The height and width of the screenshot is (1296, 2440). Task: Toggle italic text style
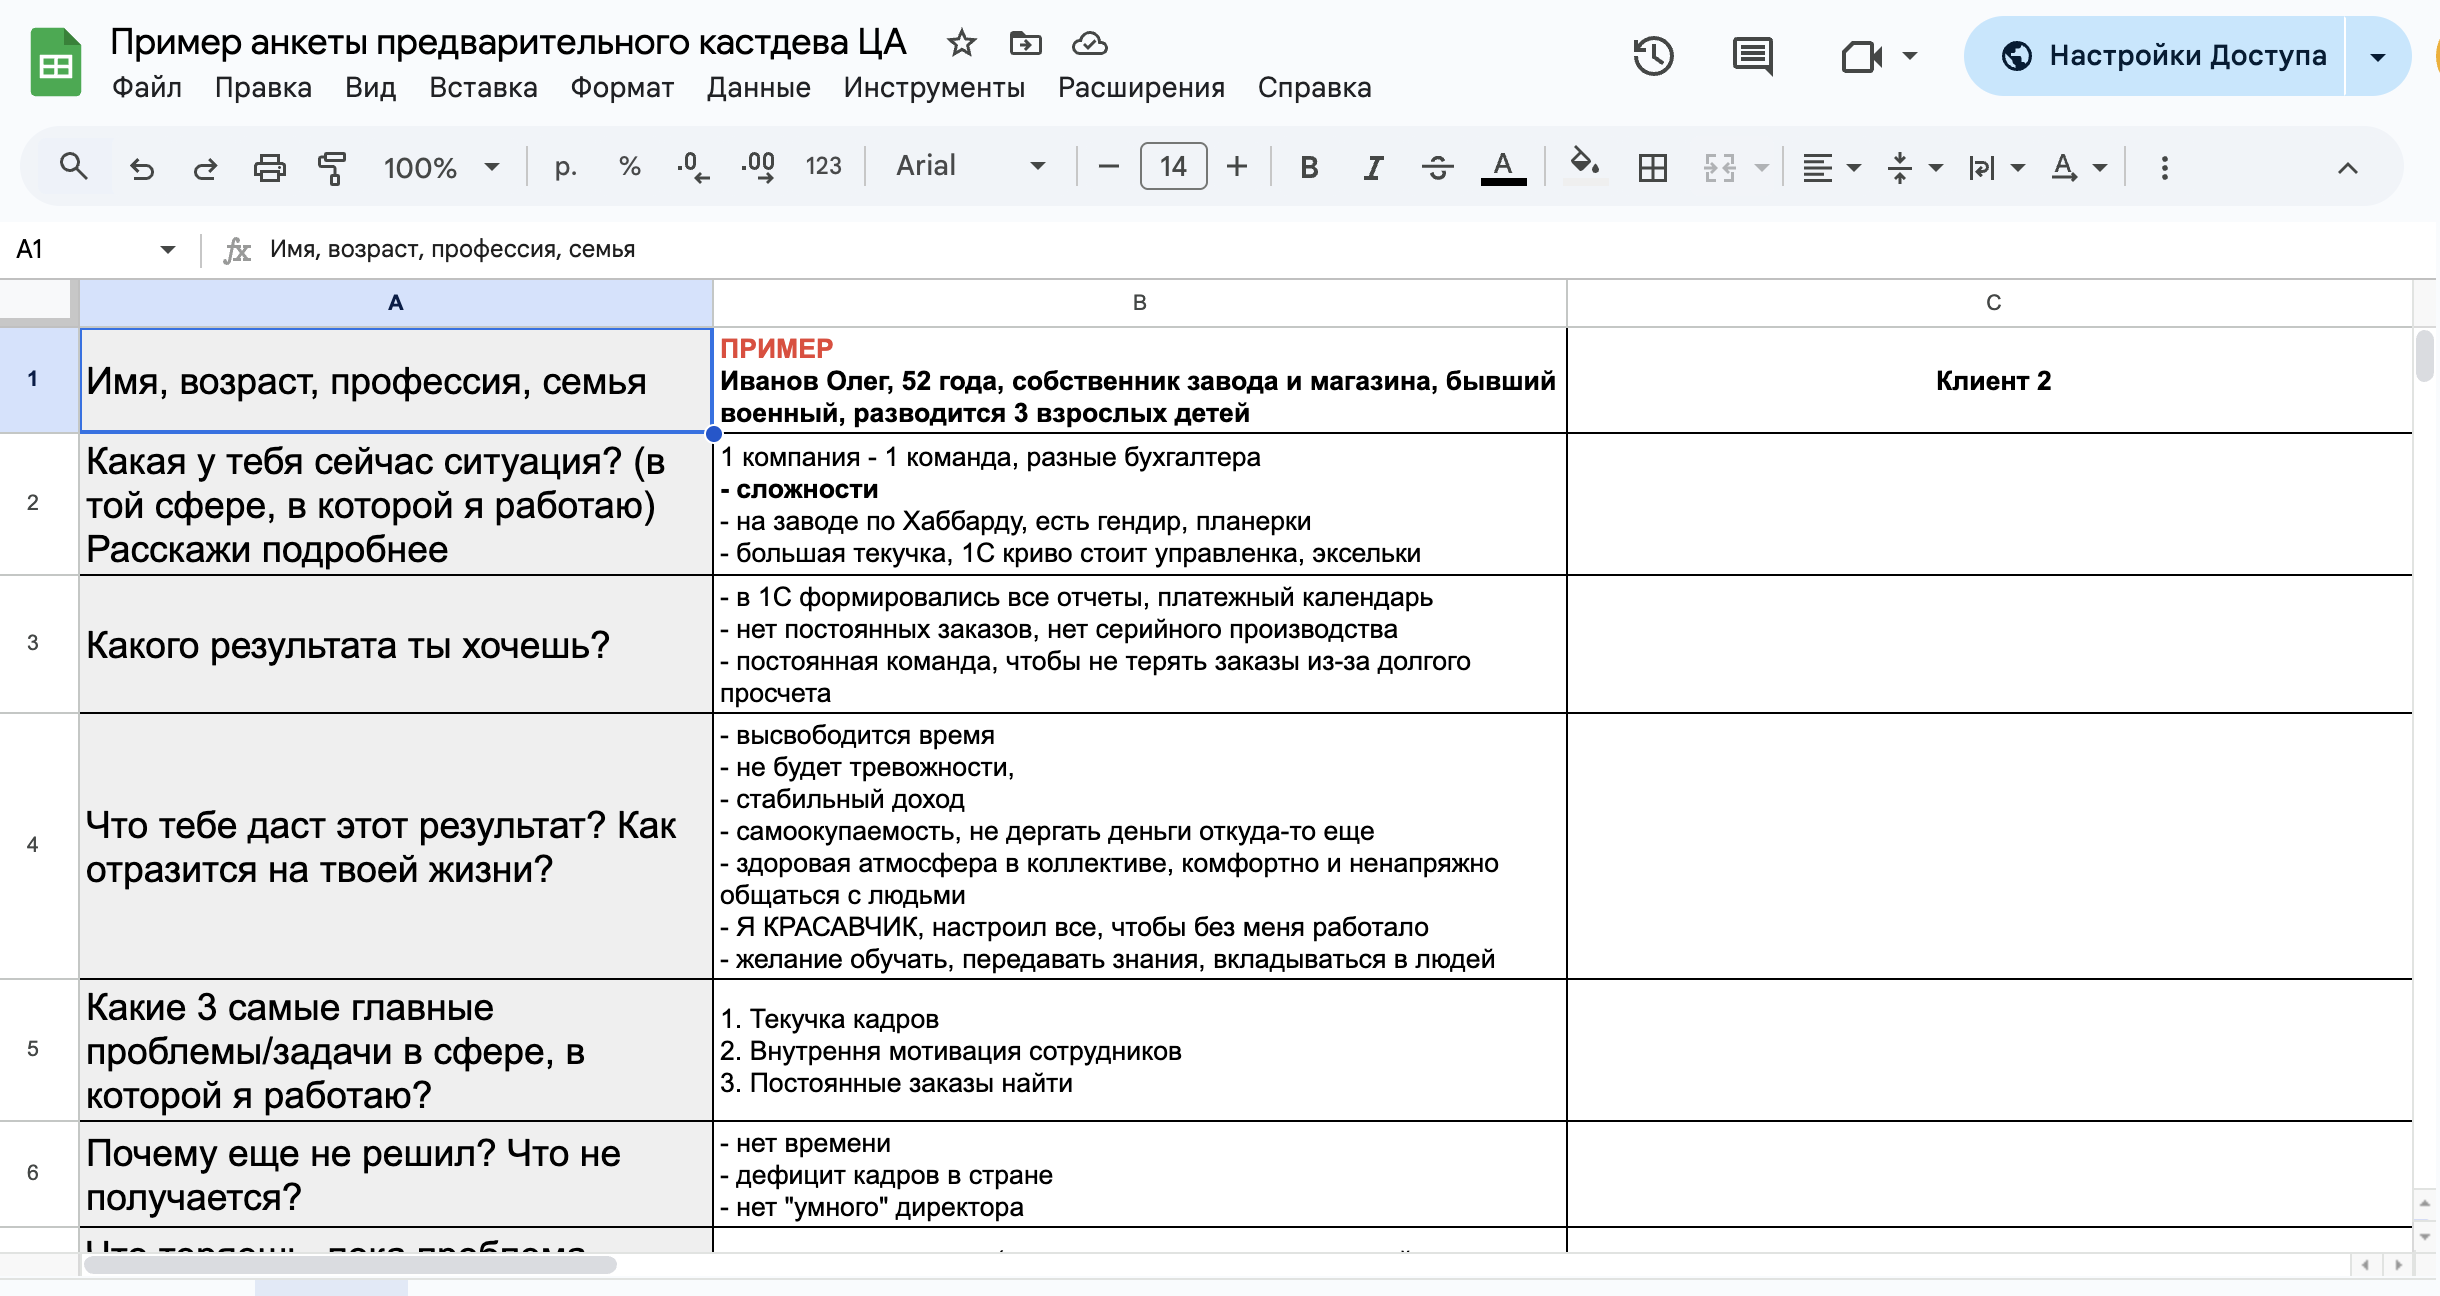click(1373, 167)
